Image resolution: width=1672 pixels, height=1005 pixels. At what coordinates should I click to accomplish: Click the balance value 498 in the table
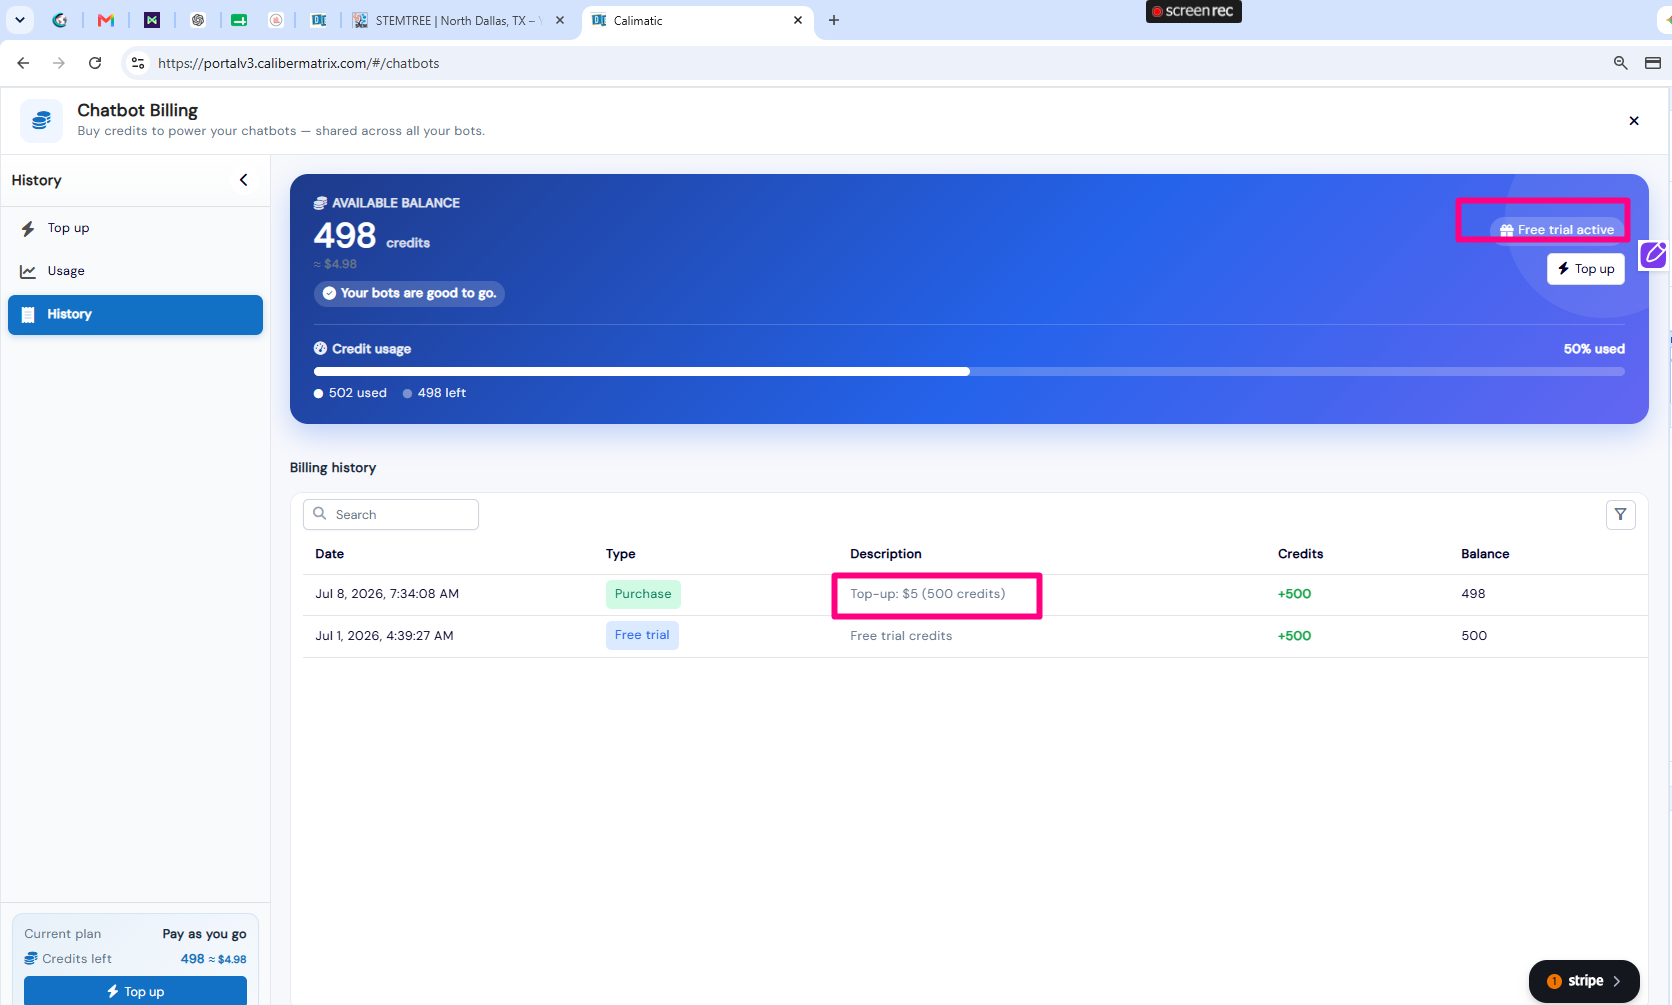[1473, 594]
